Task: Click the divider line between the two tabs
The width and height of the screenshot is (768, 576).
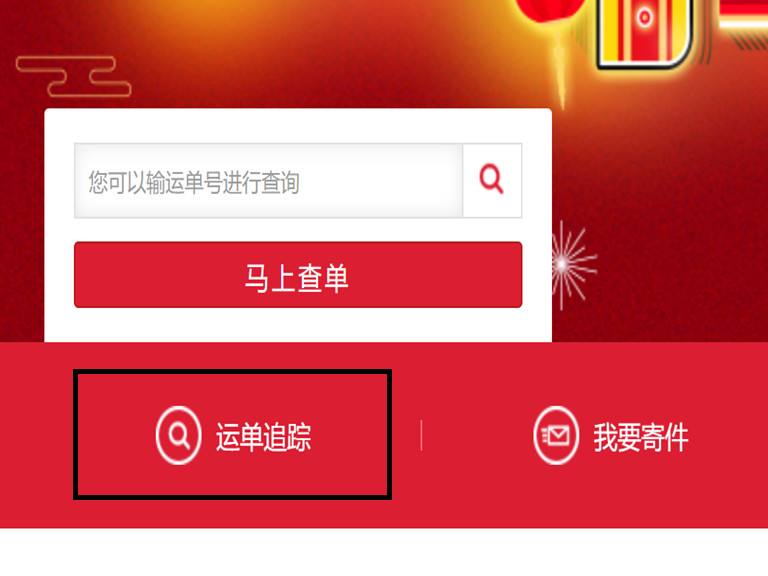Action: [x=421, y=435]
